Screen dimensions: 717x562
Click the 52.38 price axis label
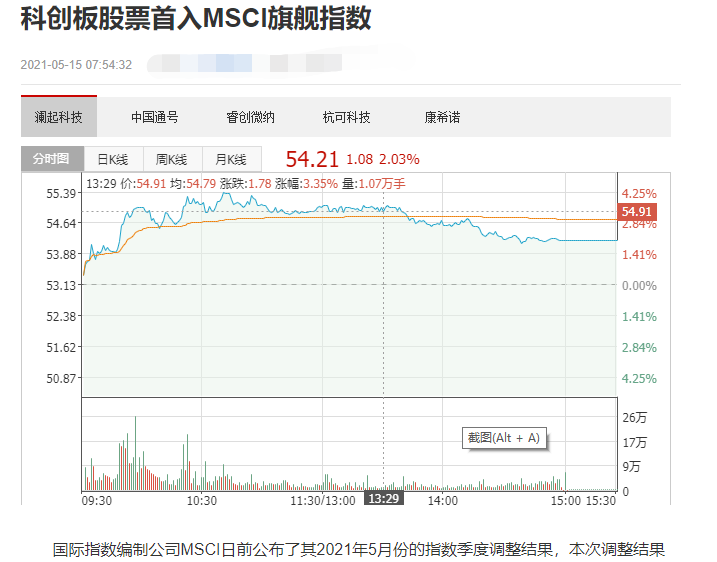(x=61, y=316)
